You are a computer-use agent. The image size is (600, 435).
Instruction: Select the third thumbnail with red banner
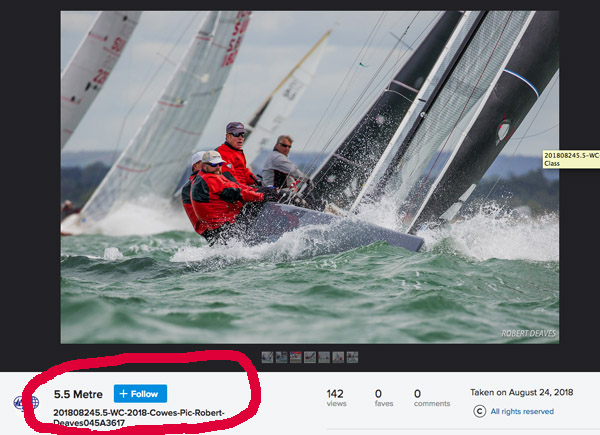click(x=295, y=357)
